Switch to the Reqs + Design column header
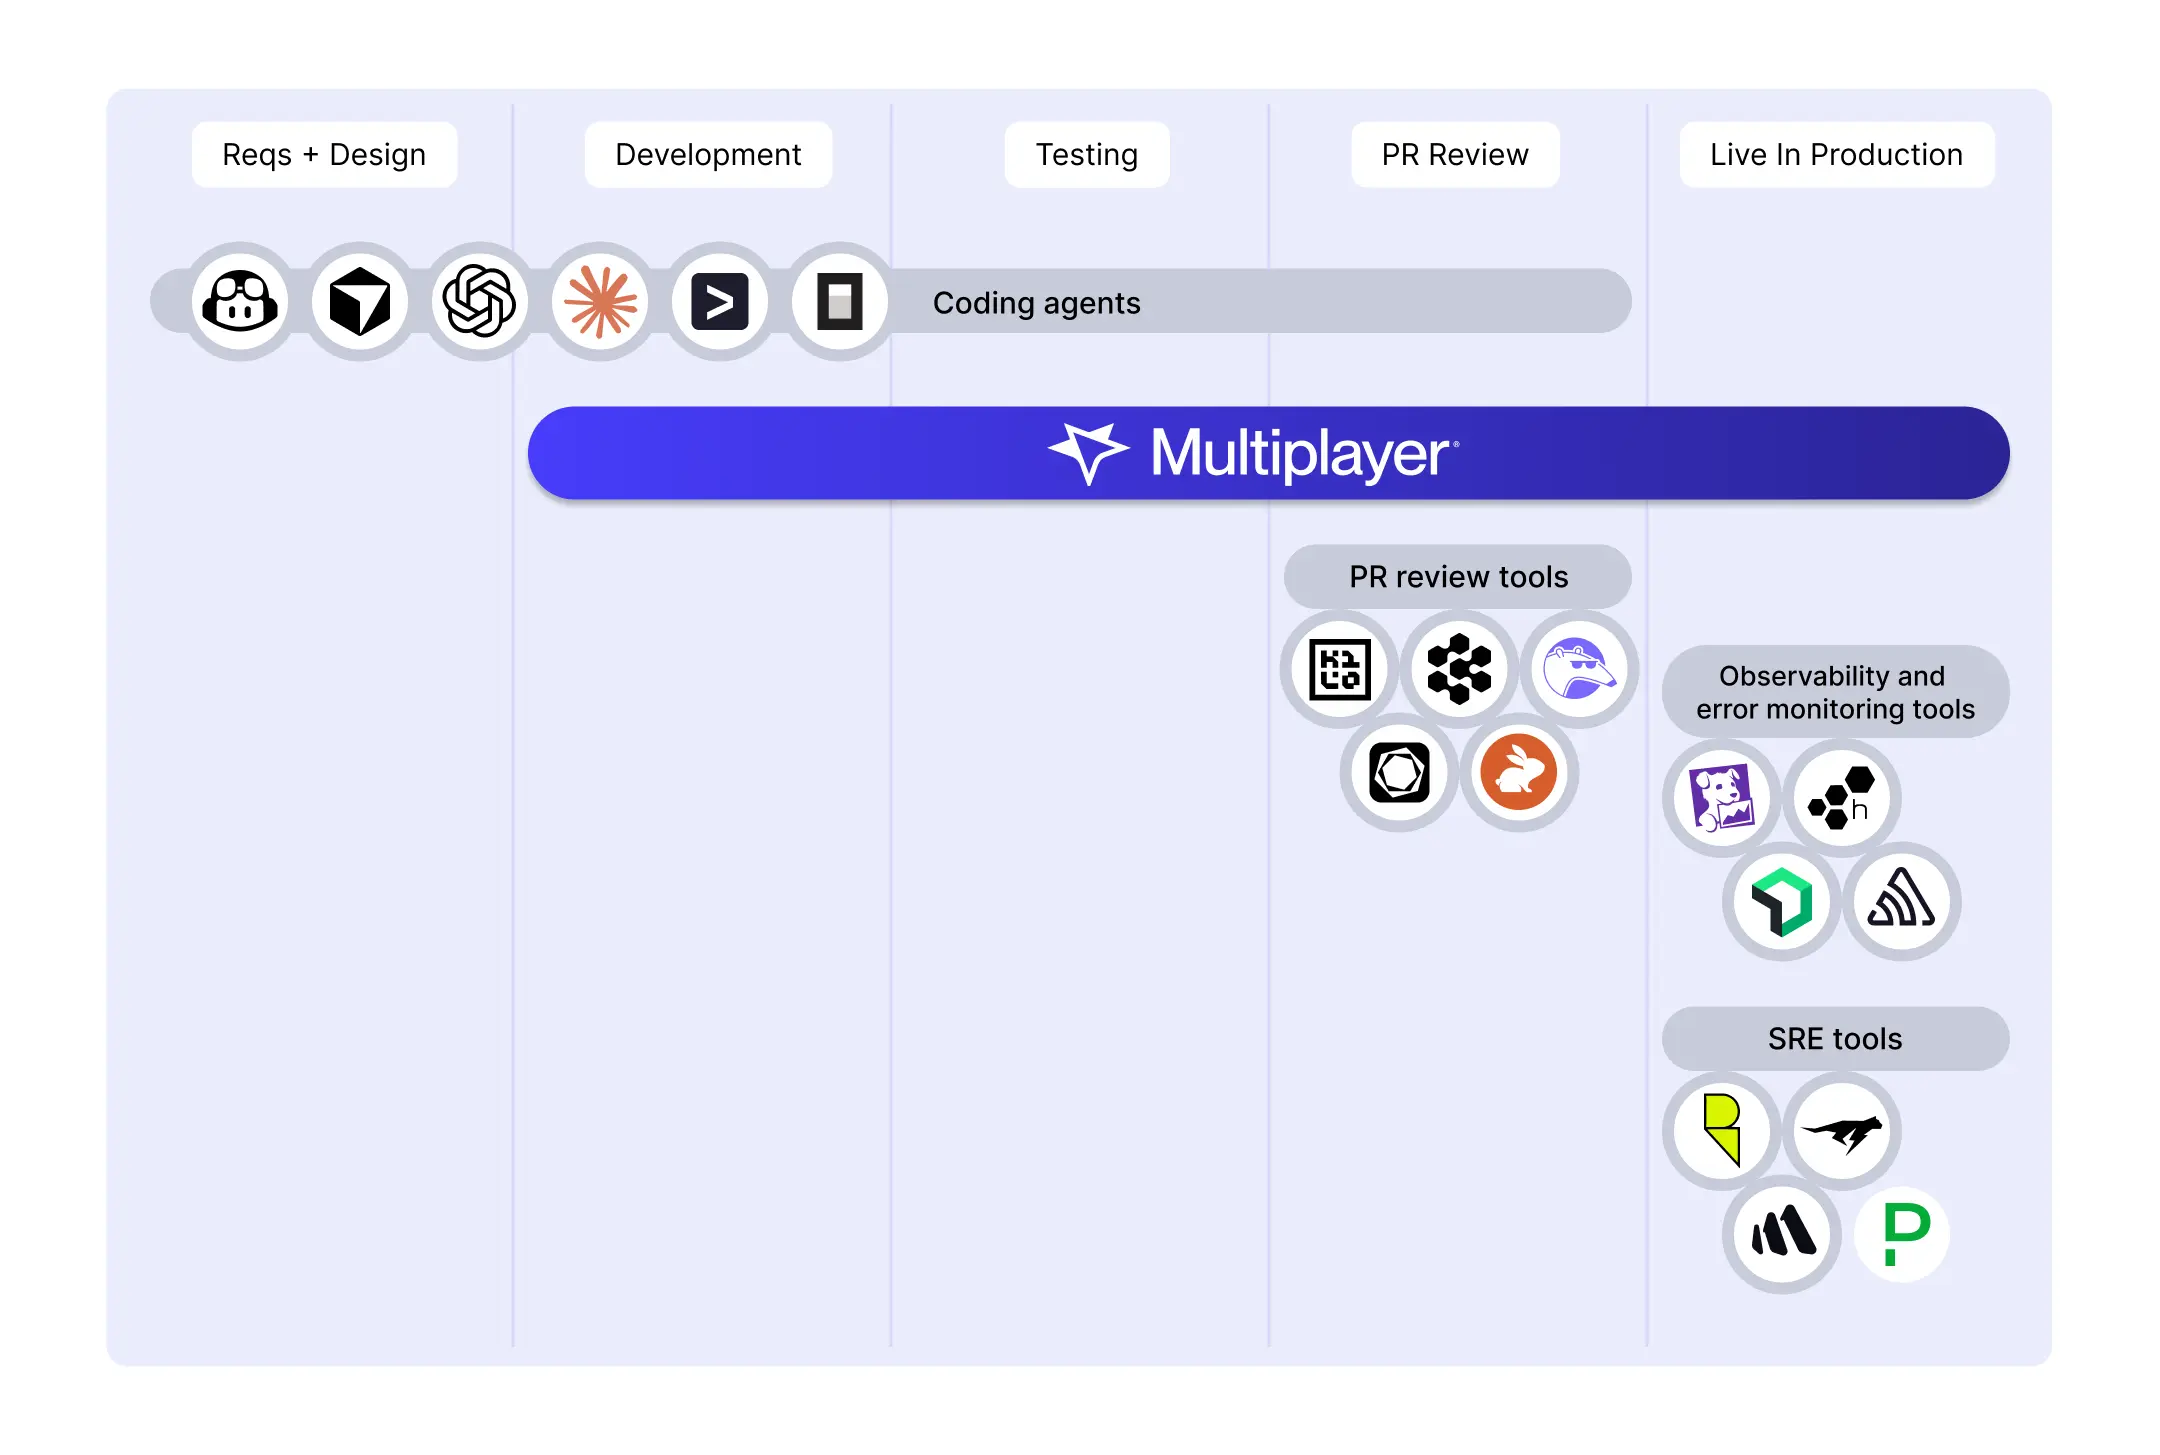The height and width of the screenshot is (1455, 2160). click(x=324, y=154)
